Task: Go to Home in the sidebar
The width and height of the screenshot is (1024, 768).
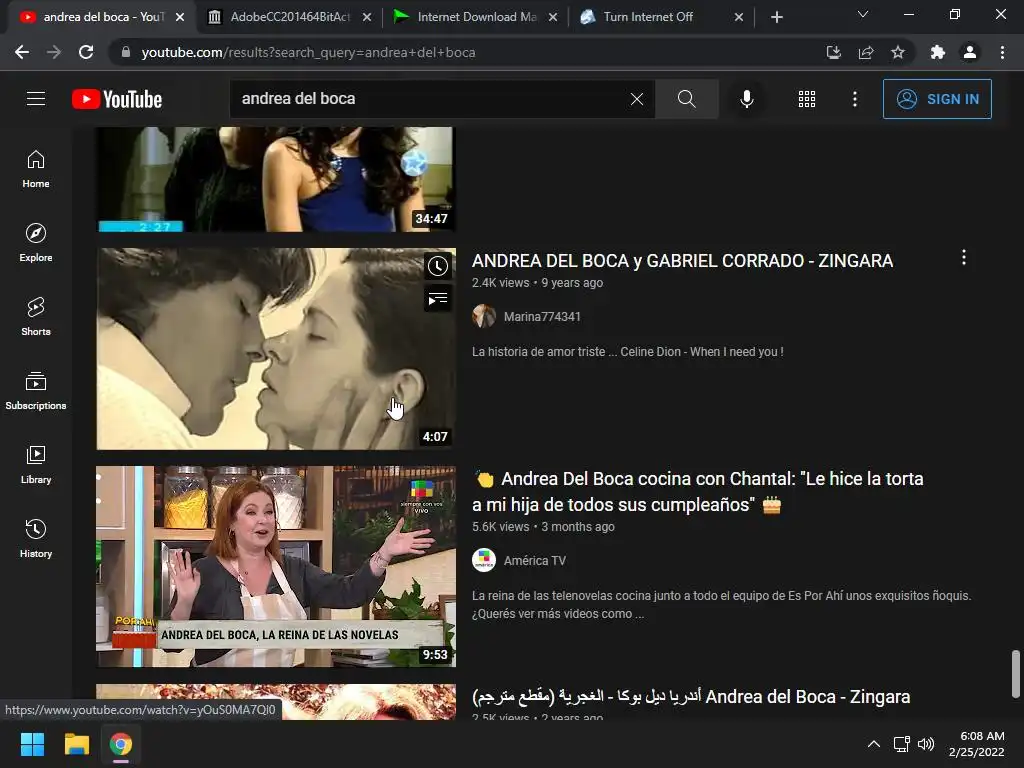Action: coord(36,169)
